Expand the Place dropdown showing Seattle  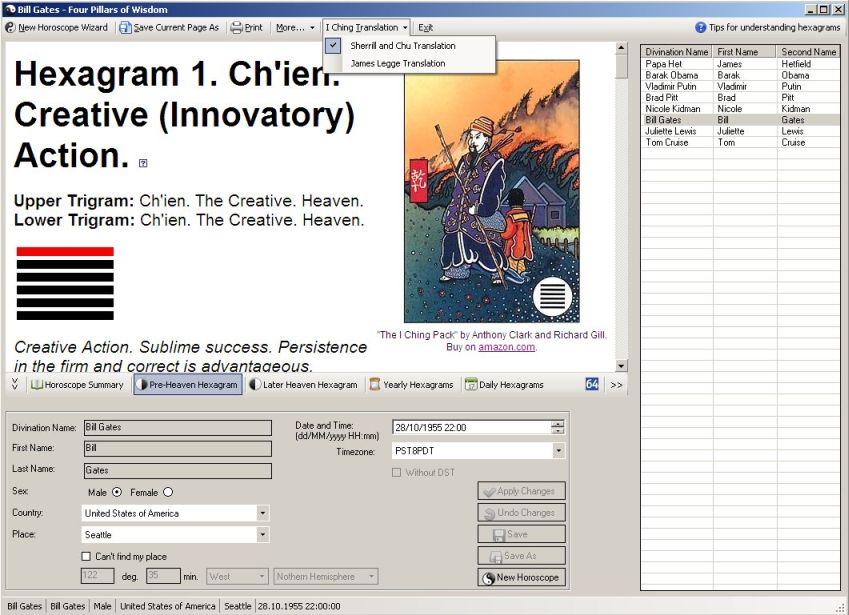coord(263,534)
